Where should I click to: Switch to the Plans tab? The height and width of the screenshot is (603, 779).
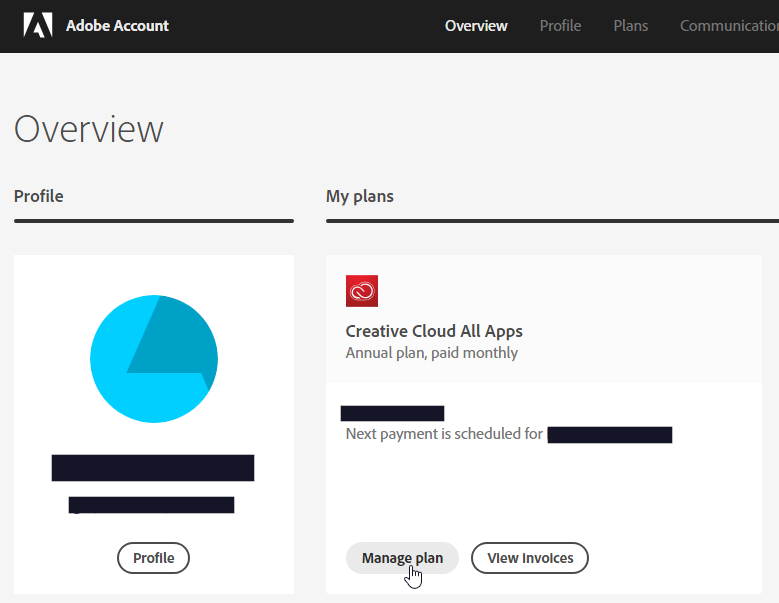tap(630, 26)
